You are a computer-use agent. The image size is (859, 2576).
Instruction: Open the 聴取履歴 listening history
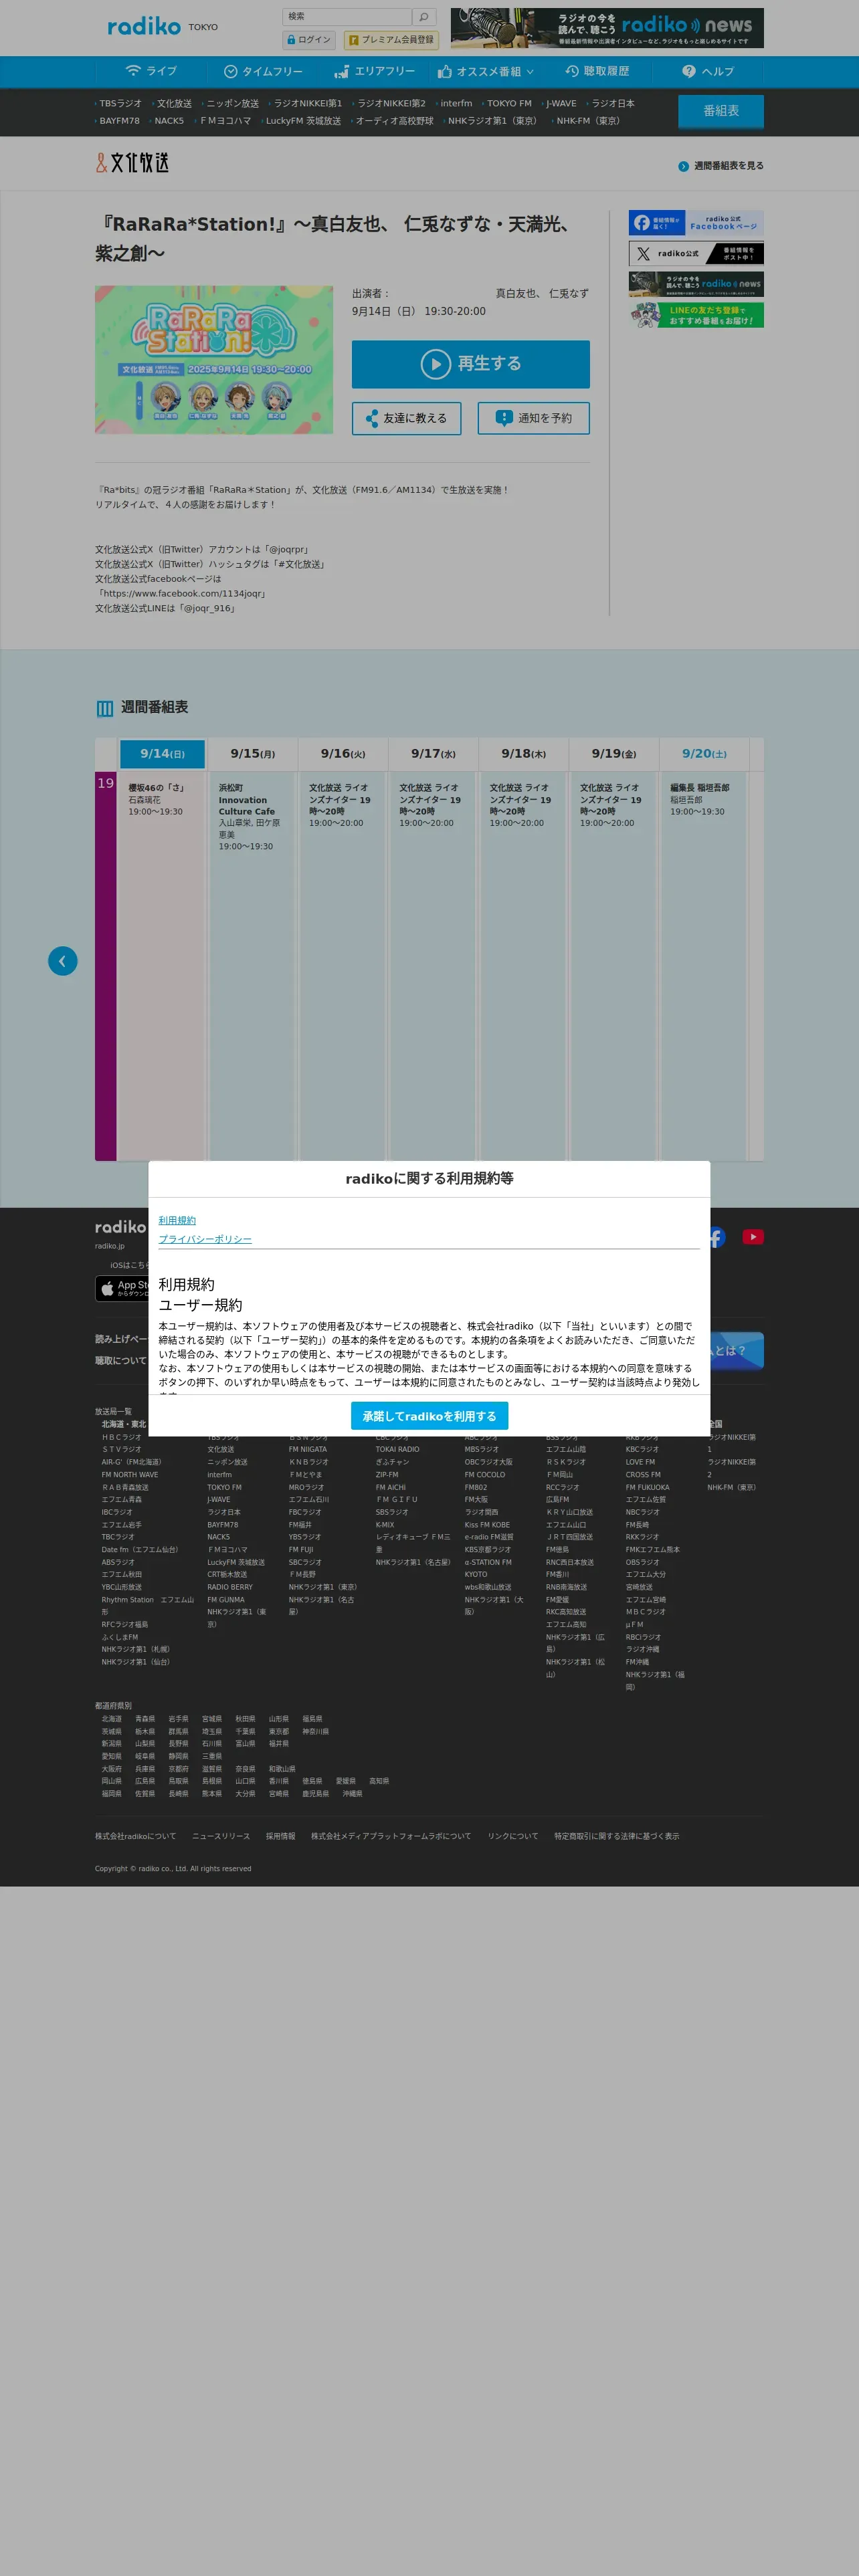point(597,72)
